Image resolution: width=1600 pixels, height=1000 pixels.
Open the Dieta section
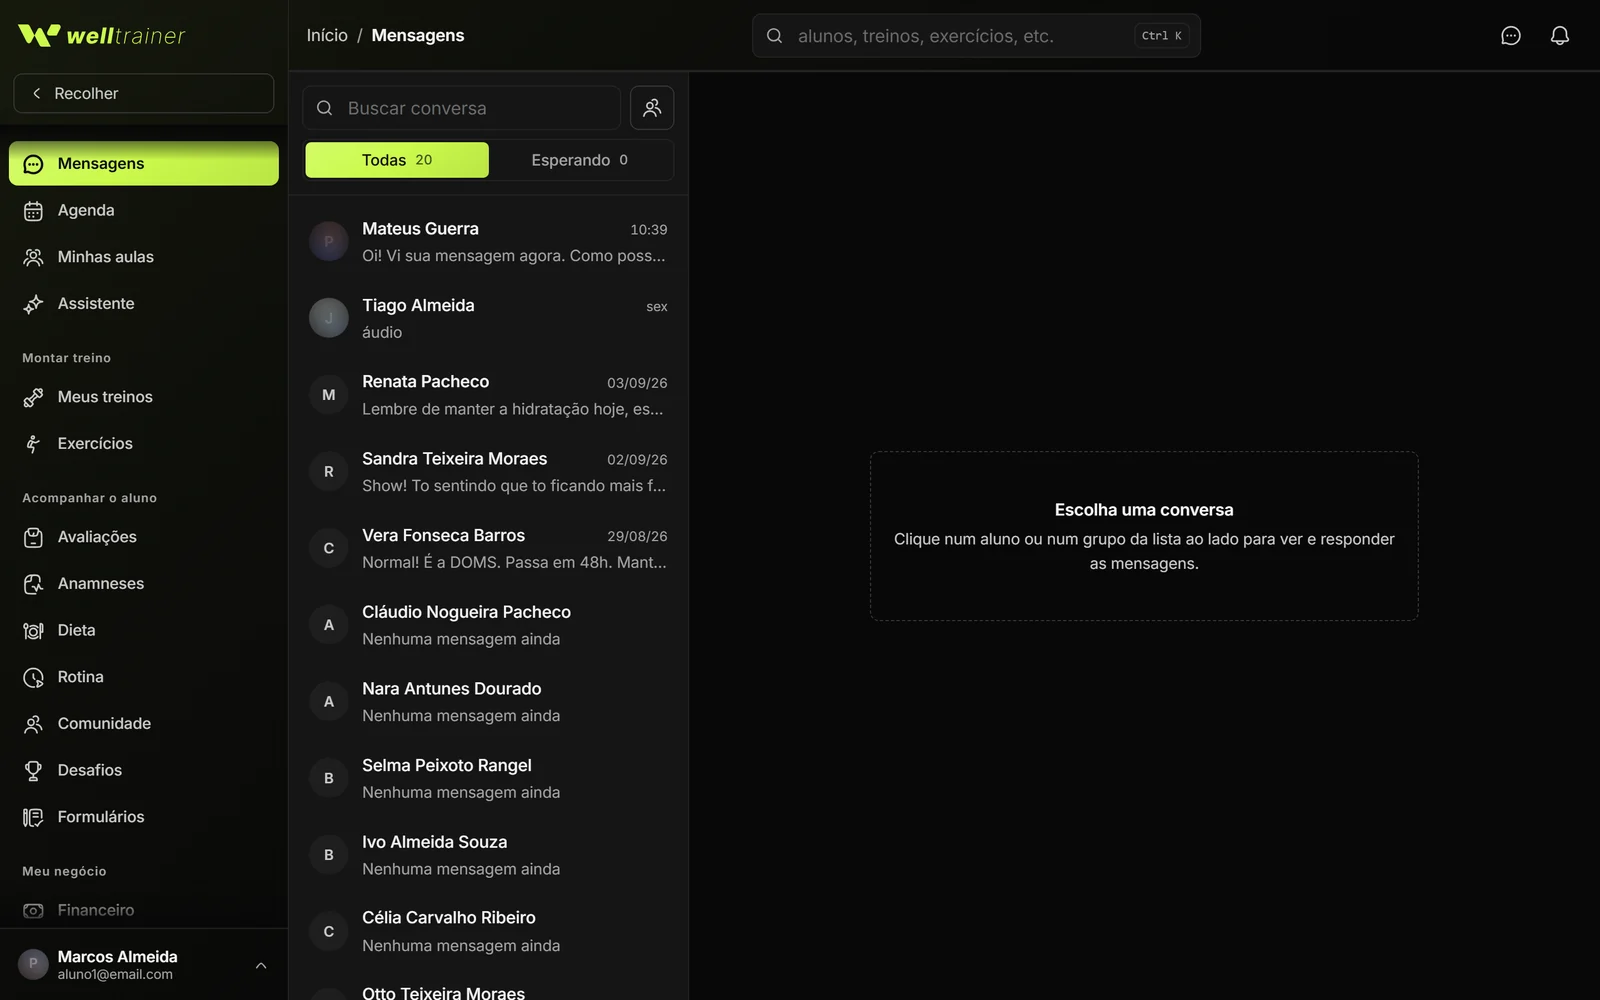point(144,630)
